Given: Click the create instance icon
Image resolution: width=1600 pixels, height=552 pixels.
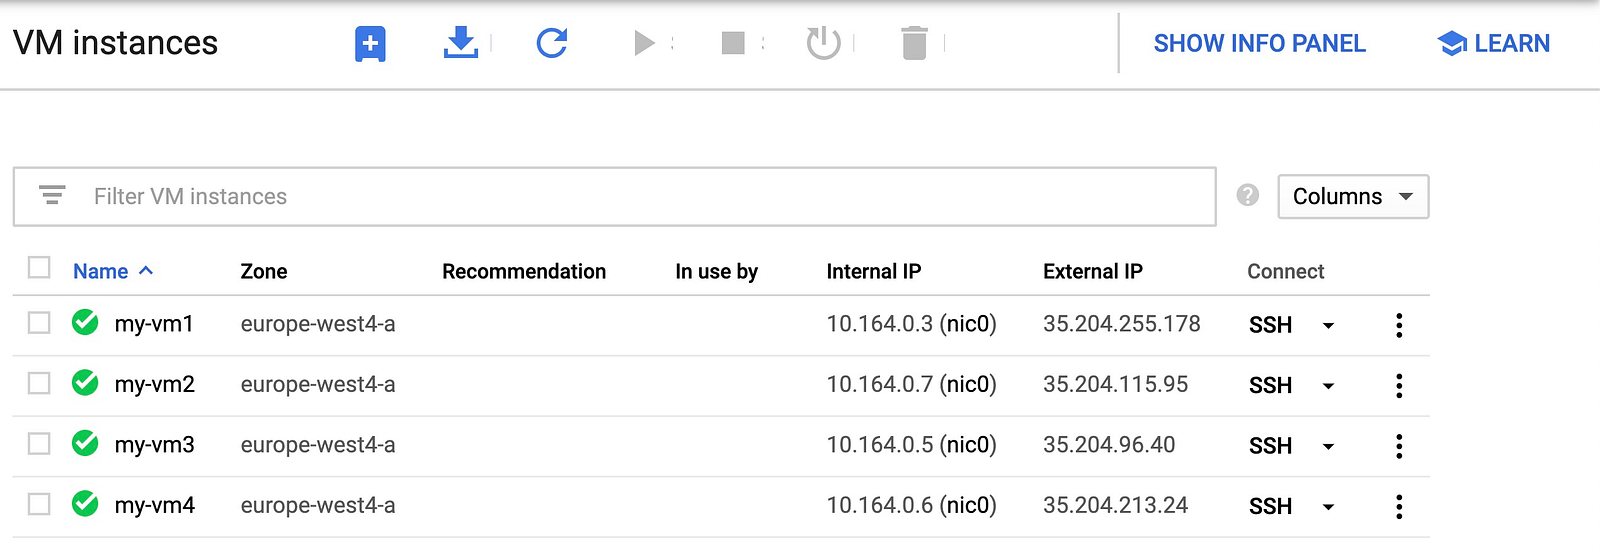Looking at the screenshot, I should (x=370, y=44).
